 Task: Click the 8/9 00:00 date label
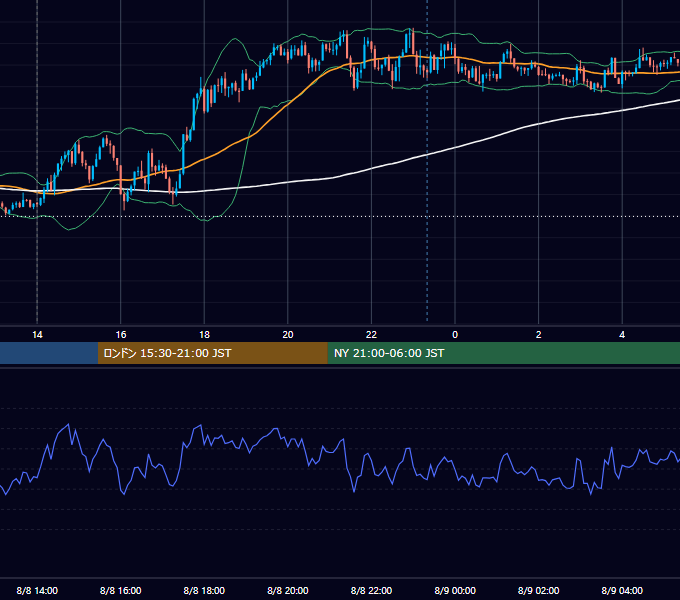(455, 590)
